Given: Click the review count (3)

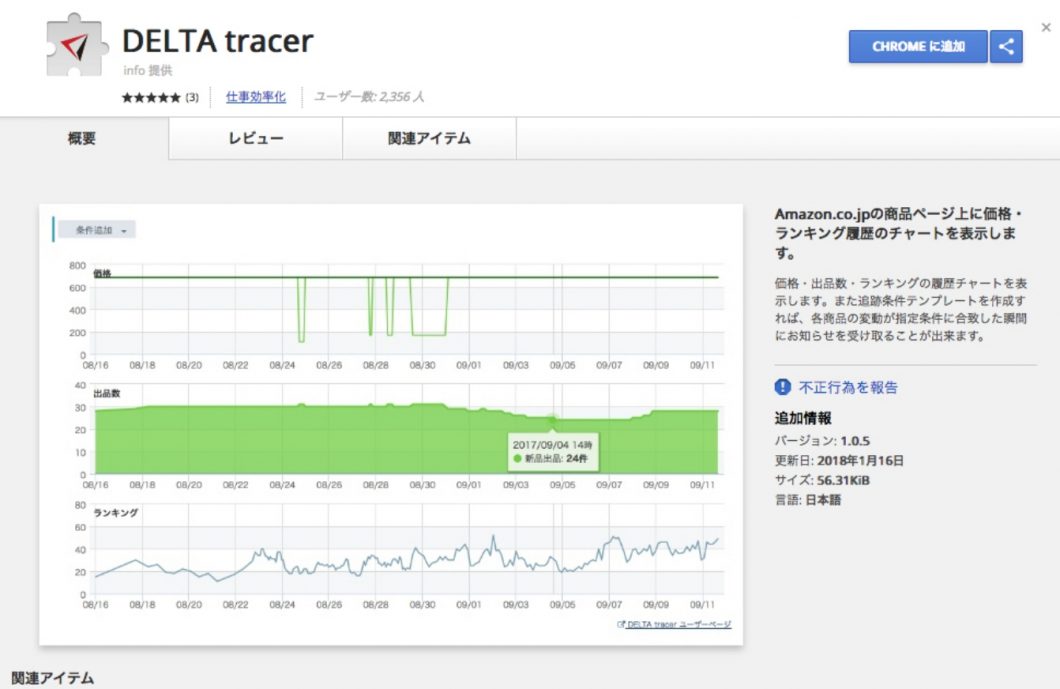Looking at the screenshot, I should [192, 97].
